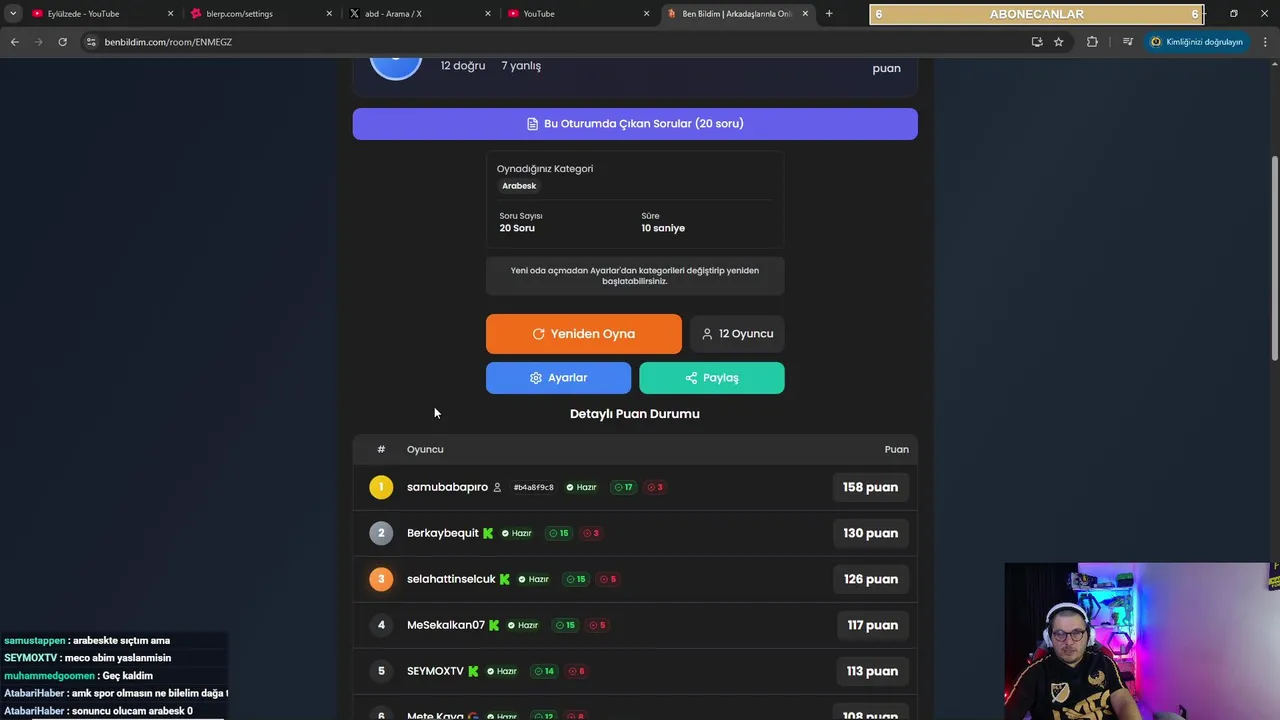This screenshot has height=720, width=1280.
Task: Click the 113 puan score
Action: click(872, 671)
